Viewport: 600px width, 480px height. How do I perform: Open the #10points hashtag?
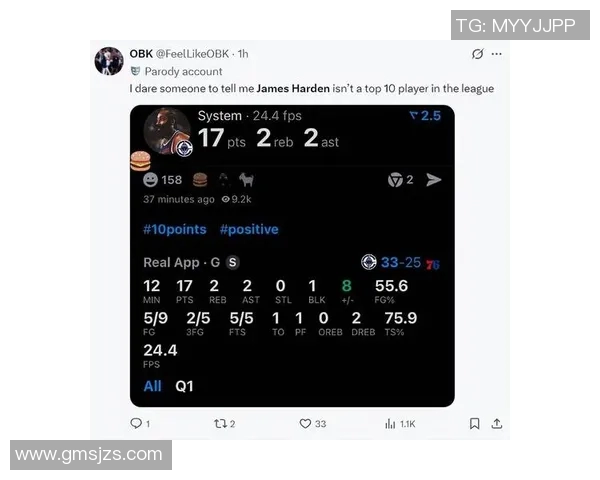175,229
